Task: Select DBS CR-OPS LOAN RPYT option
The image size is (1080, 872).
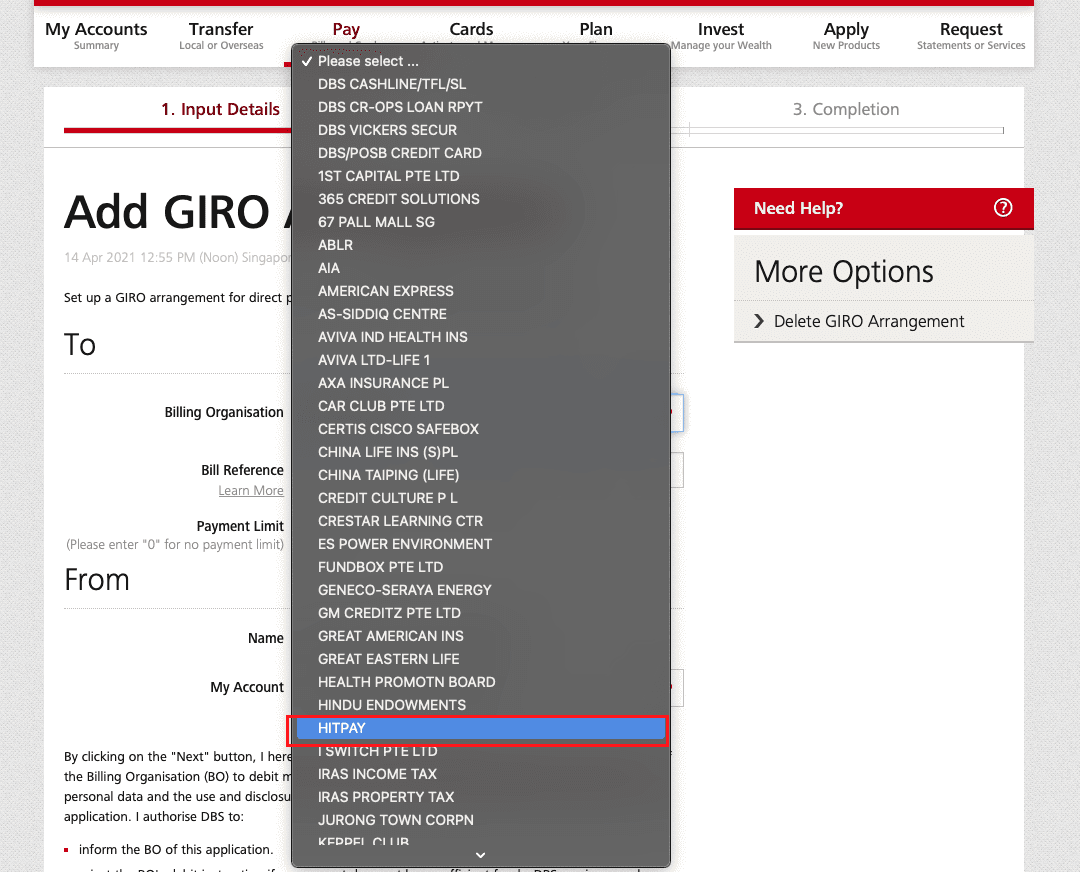Action: (481, 107)
